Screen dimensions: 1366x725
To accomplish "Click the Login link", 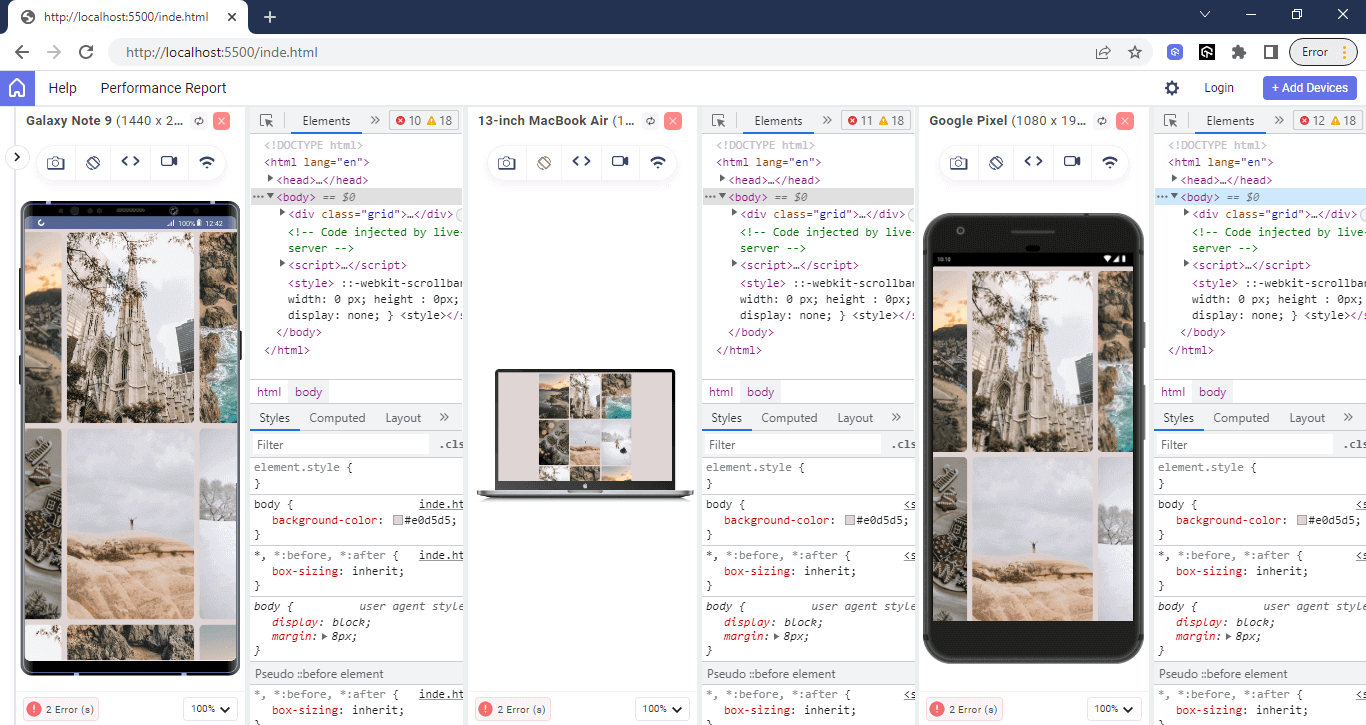I will click(x=1219, y=88).
